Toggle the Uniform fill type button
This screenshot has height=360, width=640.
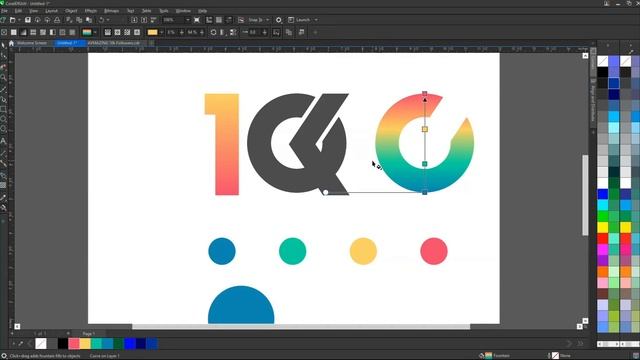pos(13,32)
